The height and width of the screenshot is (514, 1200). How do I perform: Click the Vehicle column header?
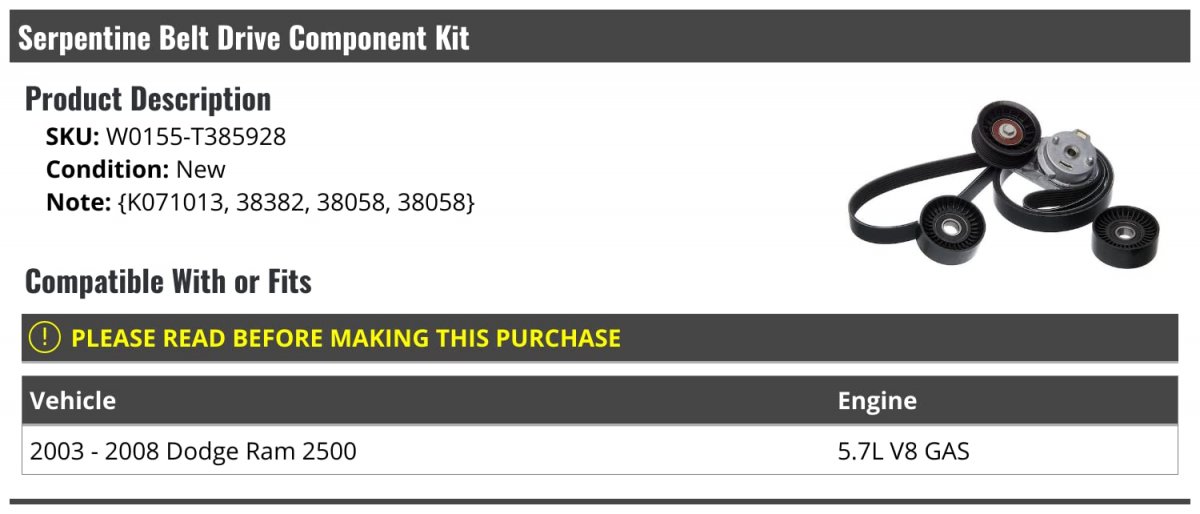73,401
